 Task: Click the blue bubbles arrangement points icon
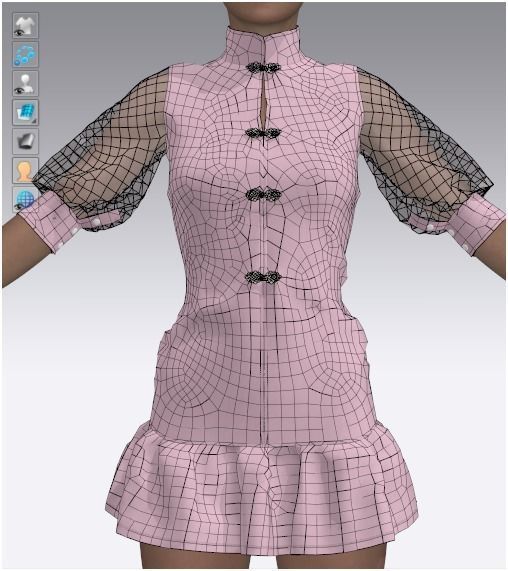25,55
